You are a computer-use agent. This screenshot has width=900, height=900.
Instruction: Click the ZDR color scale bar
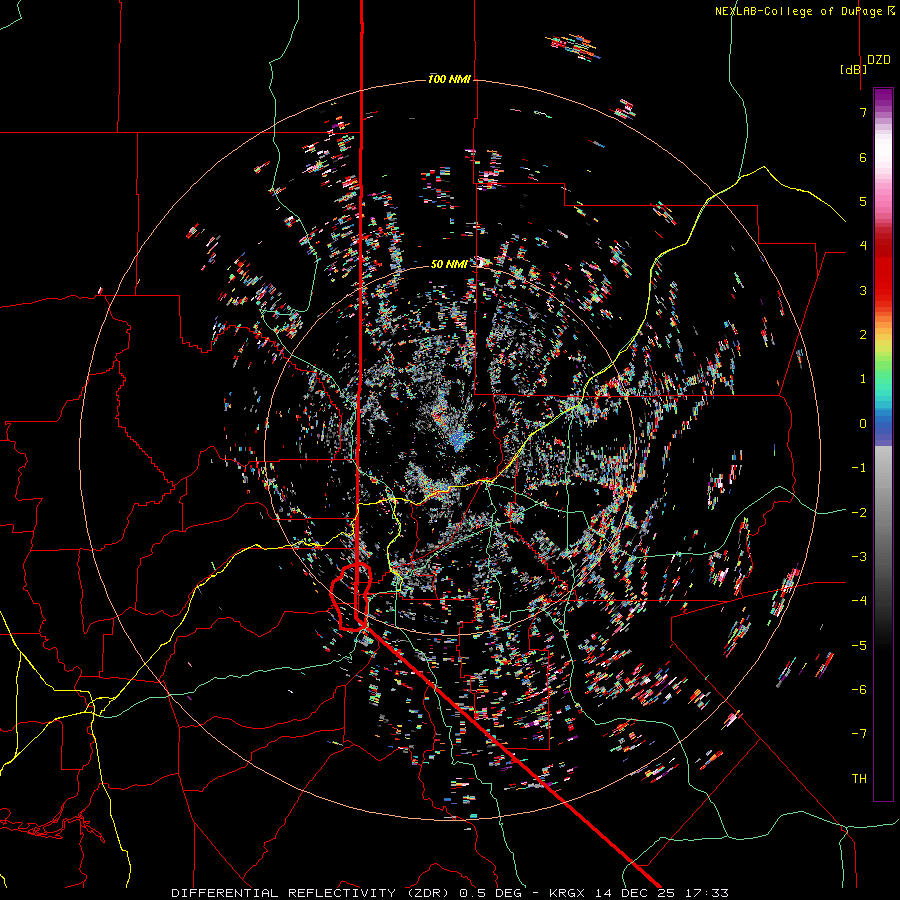pyautogui.click(x=883, y=444)
